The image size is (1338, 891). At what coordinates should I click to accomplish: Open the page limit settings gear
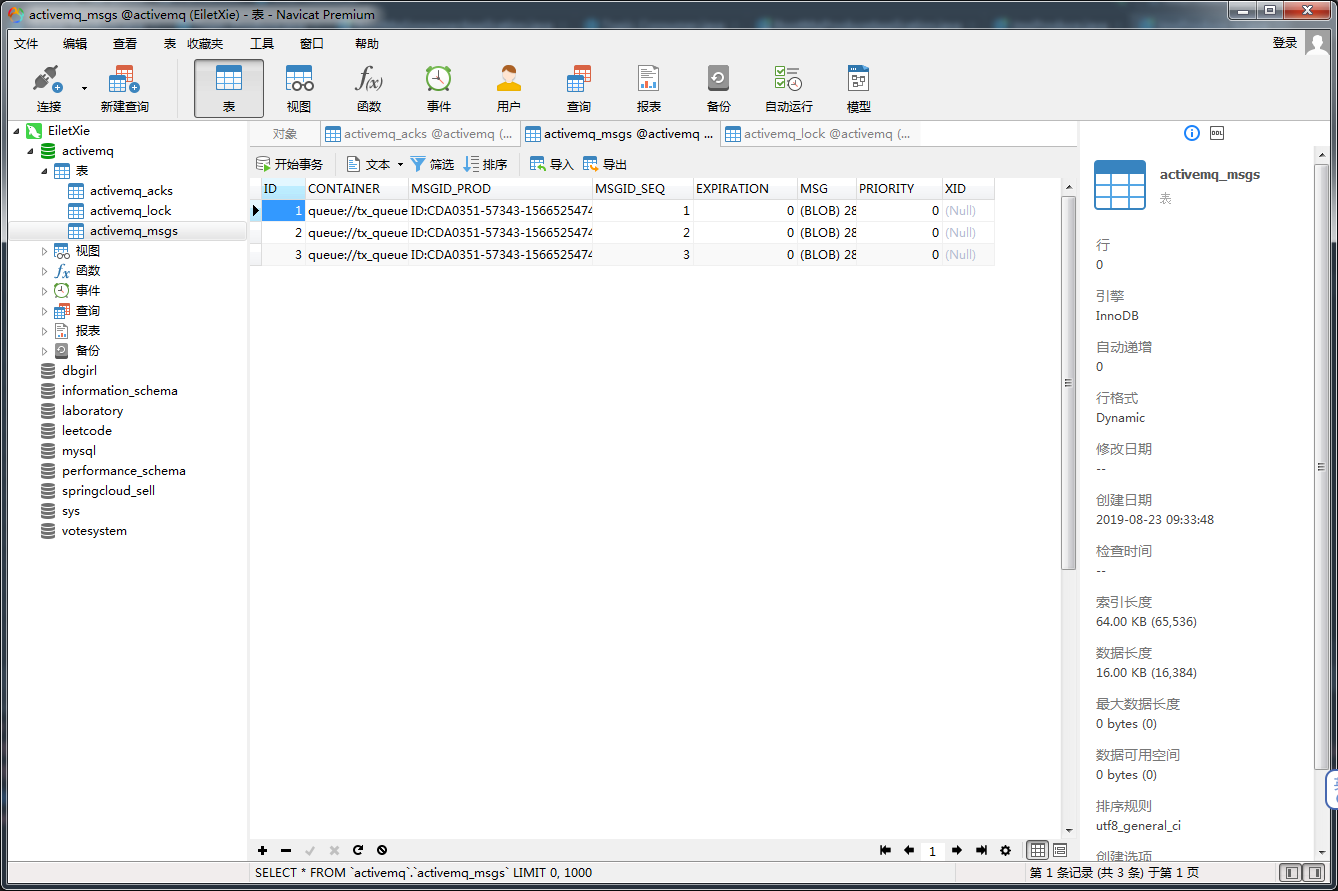click(1005, 850)
